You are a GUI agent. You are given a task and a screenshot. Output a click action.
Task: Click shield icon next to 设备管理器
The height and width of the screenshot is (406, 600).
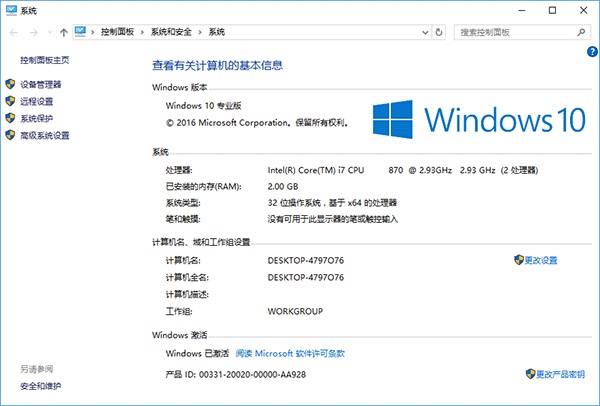pyautogui.click(x=10, y=84)
